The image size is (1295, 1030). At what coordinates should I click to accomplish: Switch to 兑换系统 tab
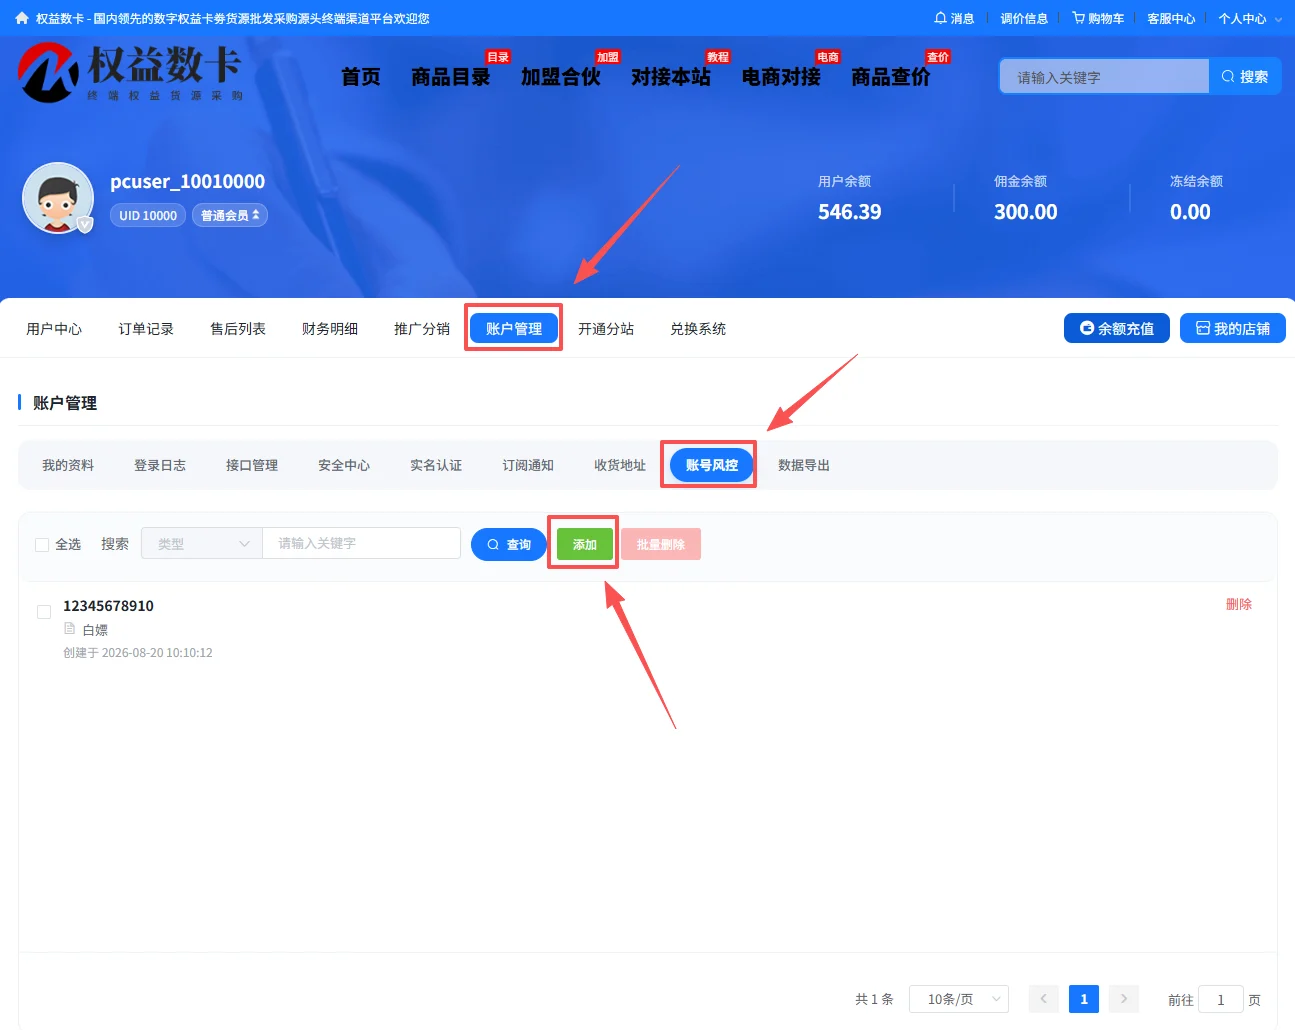[x=698, y=328]
